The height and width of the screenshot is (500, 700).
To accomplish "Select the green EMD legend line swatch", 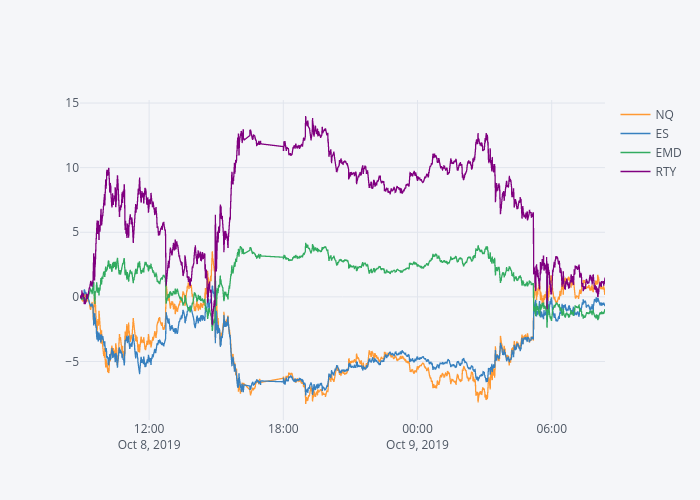I will tap(635, 152).
